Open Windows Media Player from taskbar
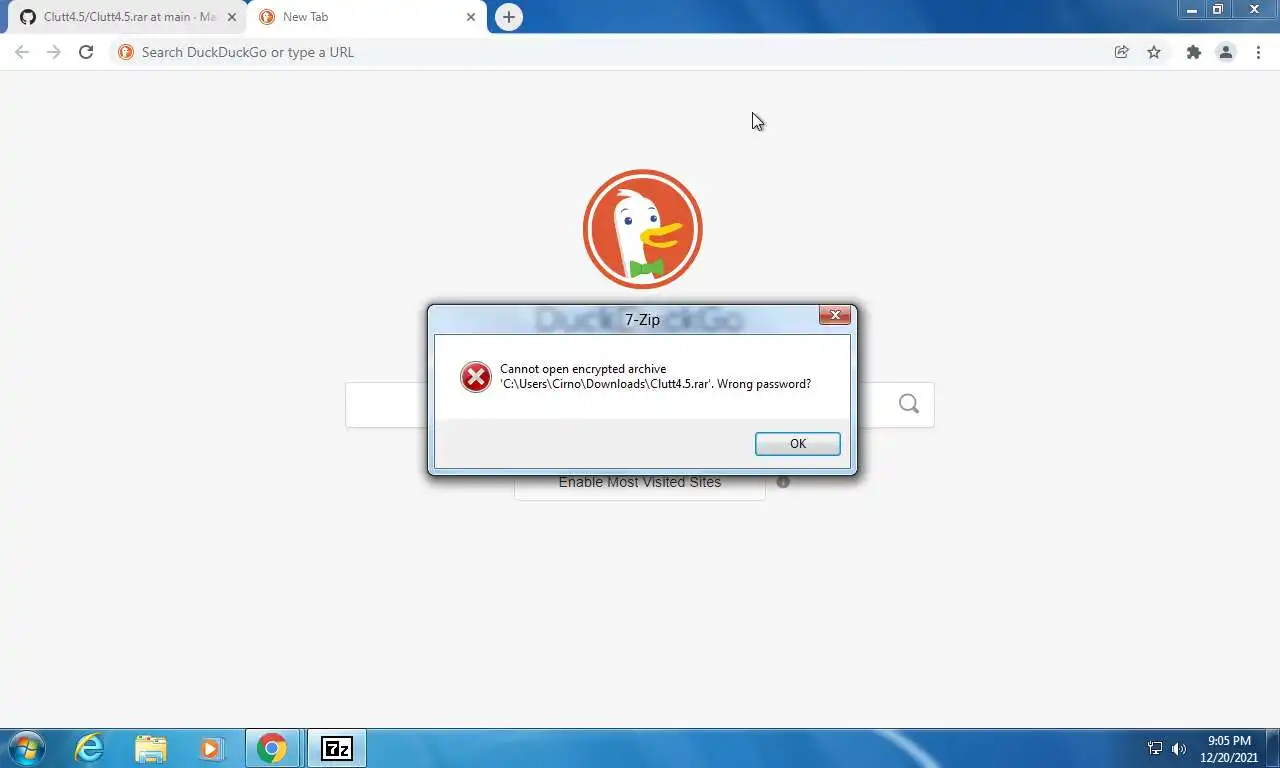This screenshot has width=1280, height=768. tap(211, 748)
